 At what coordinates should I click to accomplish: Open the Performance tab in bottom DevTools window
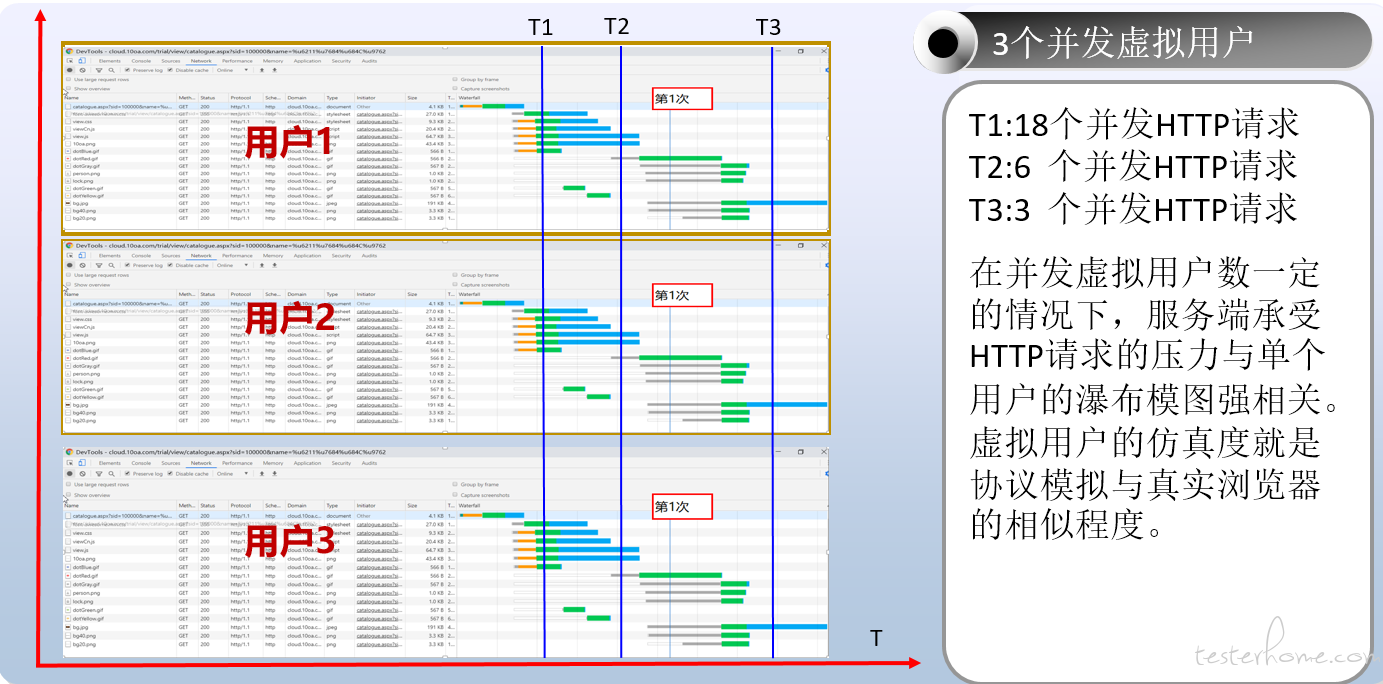coord(237,463)
